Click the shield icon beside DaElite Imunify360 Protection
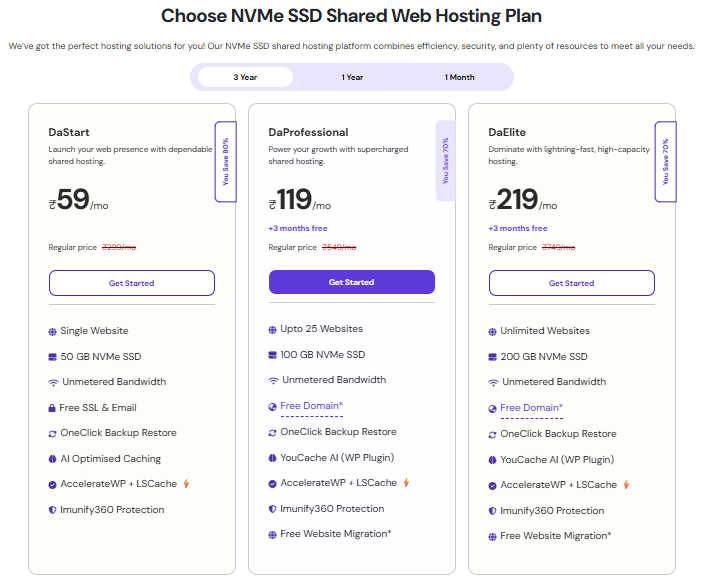Image resolution: width=703 pixels, height=580 pixels. point(492,510)
